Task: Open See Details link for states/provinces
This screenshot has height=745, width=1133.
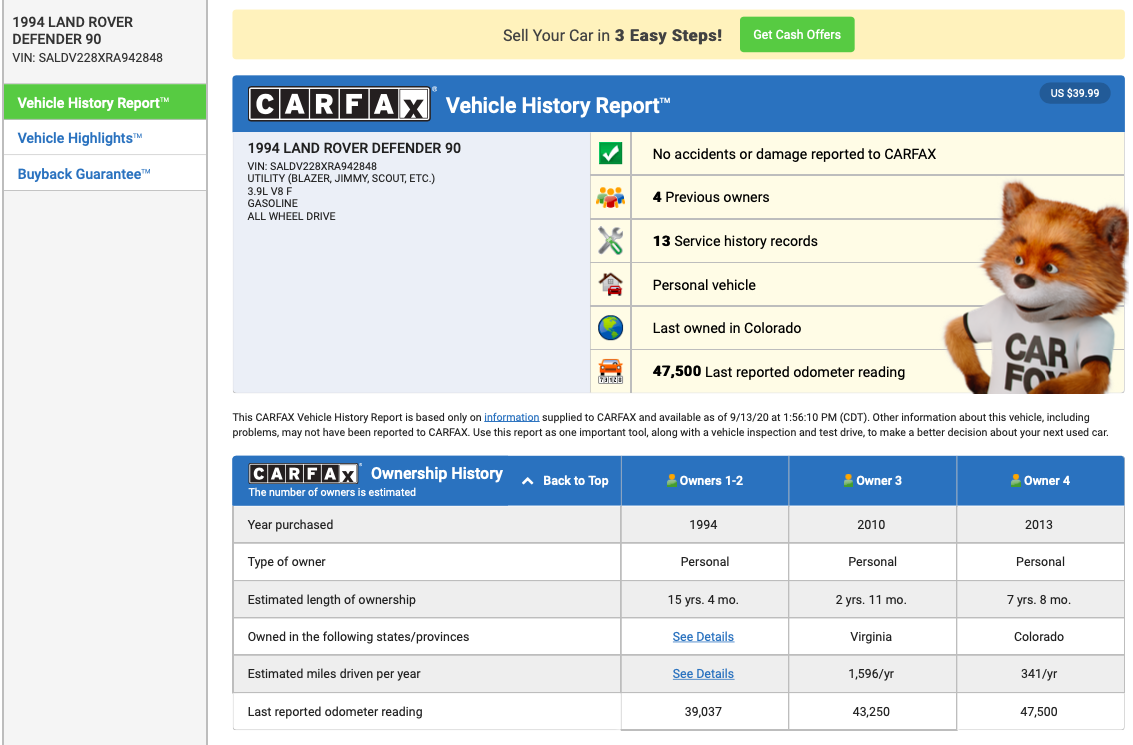Action: tap(703, 637)
